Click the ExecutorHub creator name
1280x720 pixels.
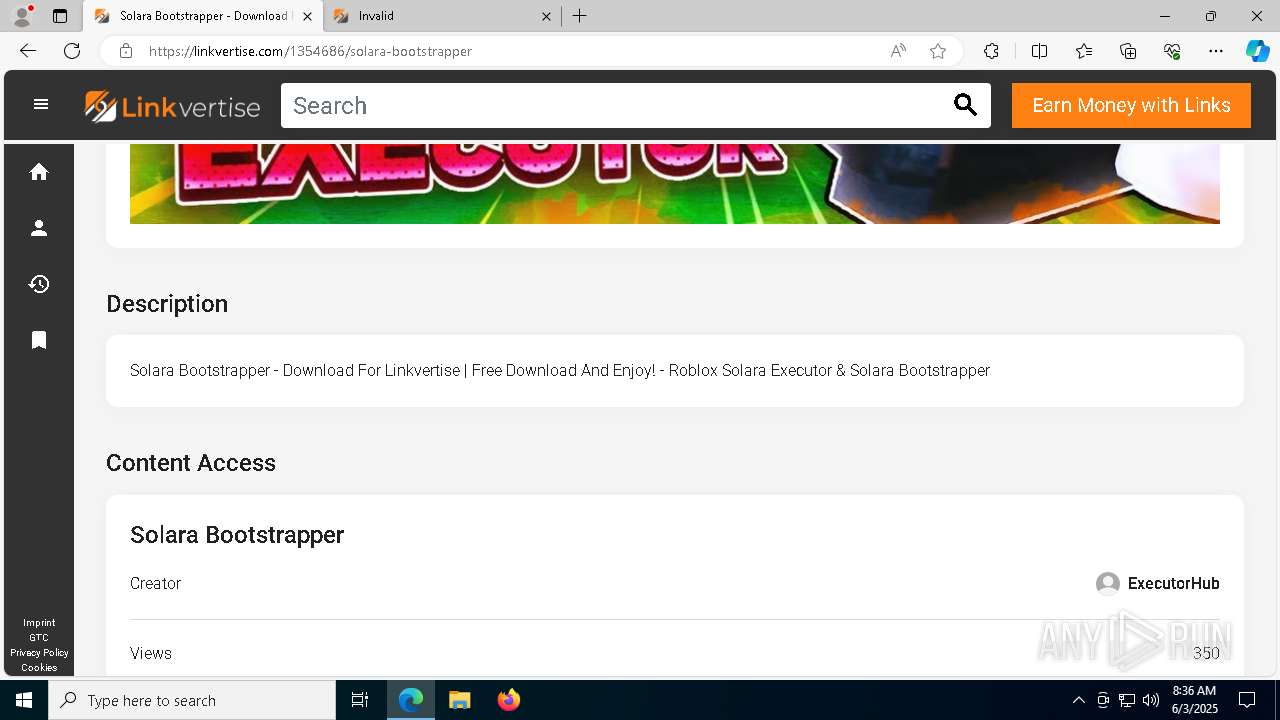click(x=1173, y=584)
